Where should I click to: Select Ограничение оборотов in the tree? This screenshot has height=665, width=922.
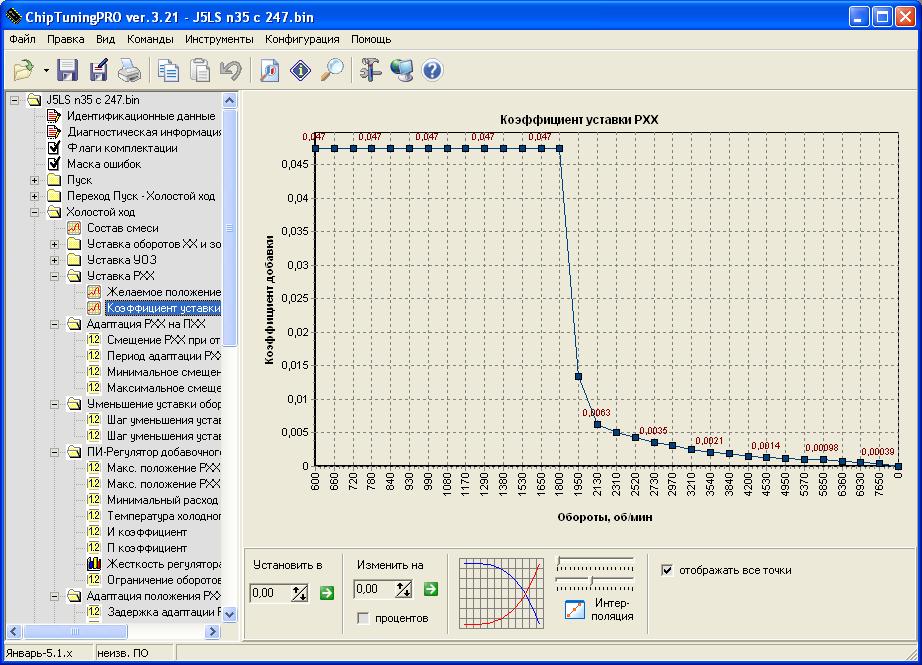pyautogui.click(x=163, y=580)
